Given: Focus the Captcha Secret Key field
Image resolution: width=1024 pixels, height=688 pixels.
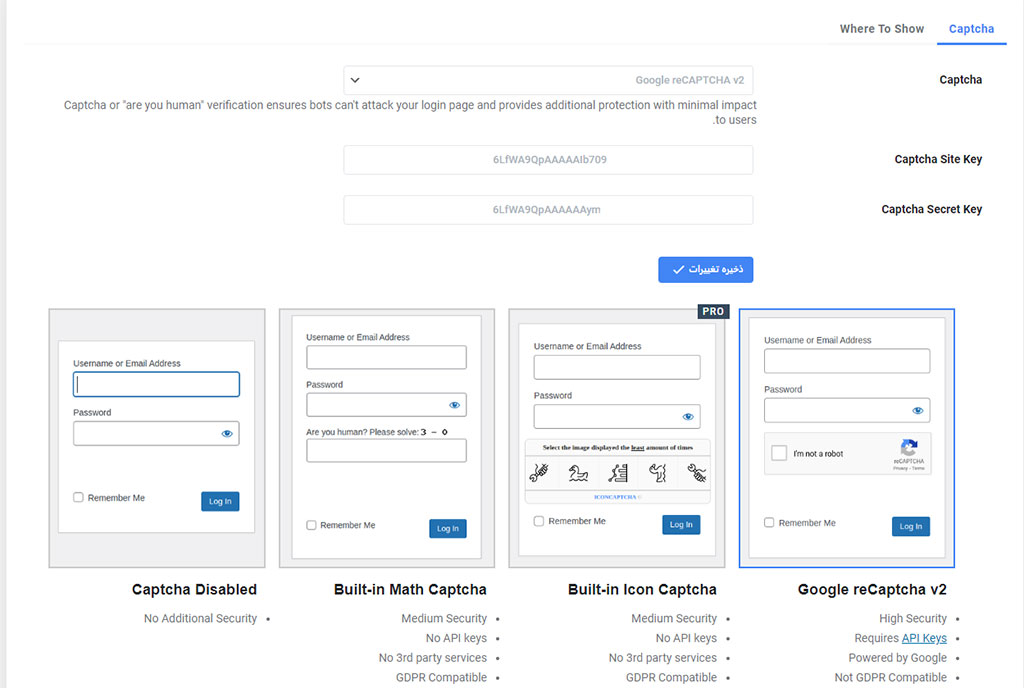Looking at the screenshot, I should 548,210.
